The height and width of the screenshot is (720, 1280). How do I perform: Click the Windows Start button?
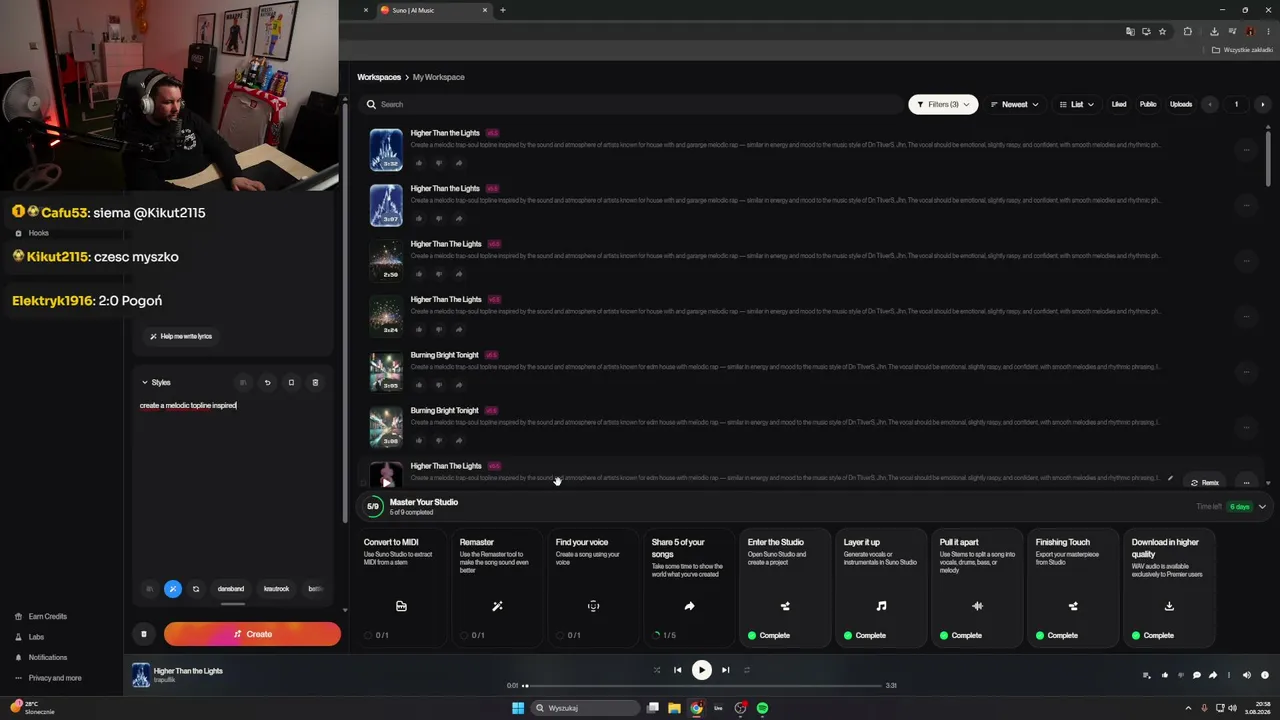[x=518, y=708]
